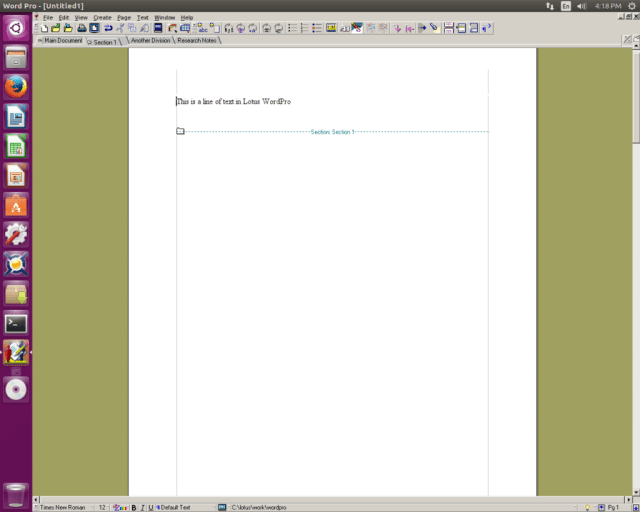This screenshot has width=640, height=512.
Task: Click the New document icon
Action: (x=44, y=28)
